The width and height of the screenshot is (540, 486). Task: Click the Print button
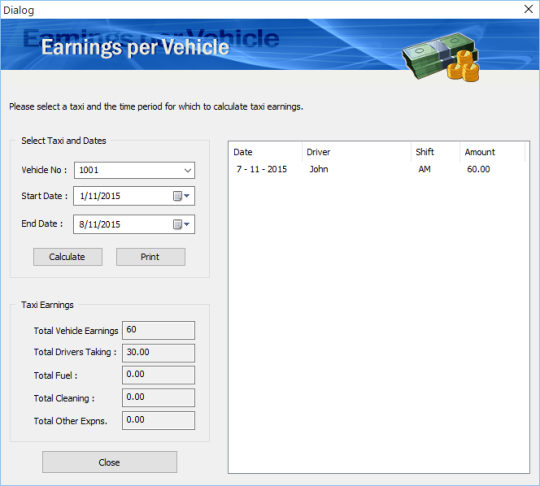click(x=150, y=257)
